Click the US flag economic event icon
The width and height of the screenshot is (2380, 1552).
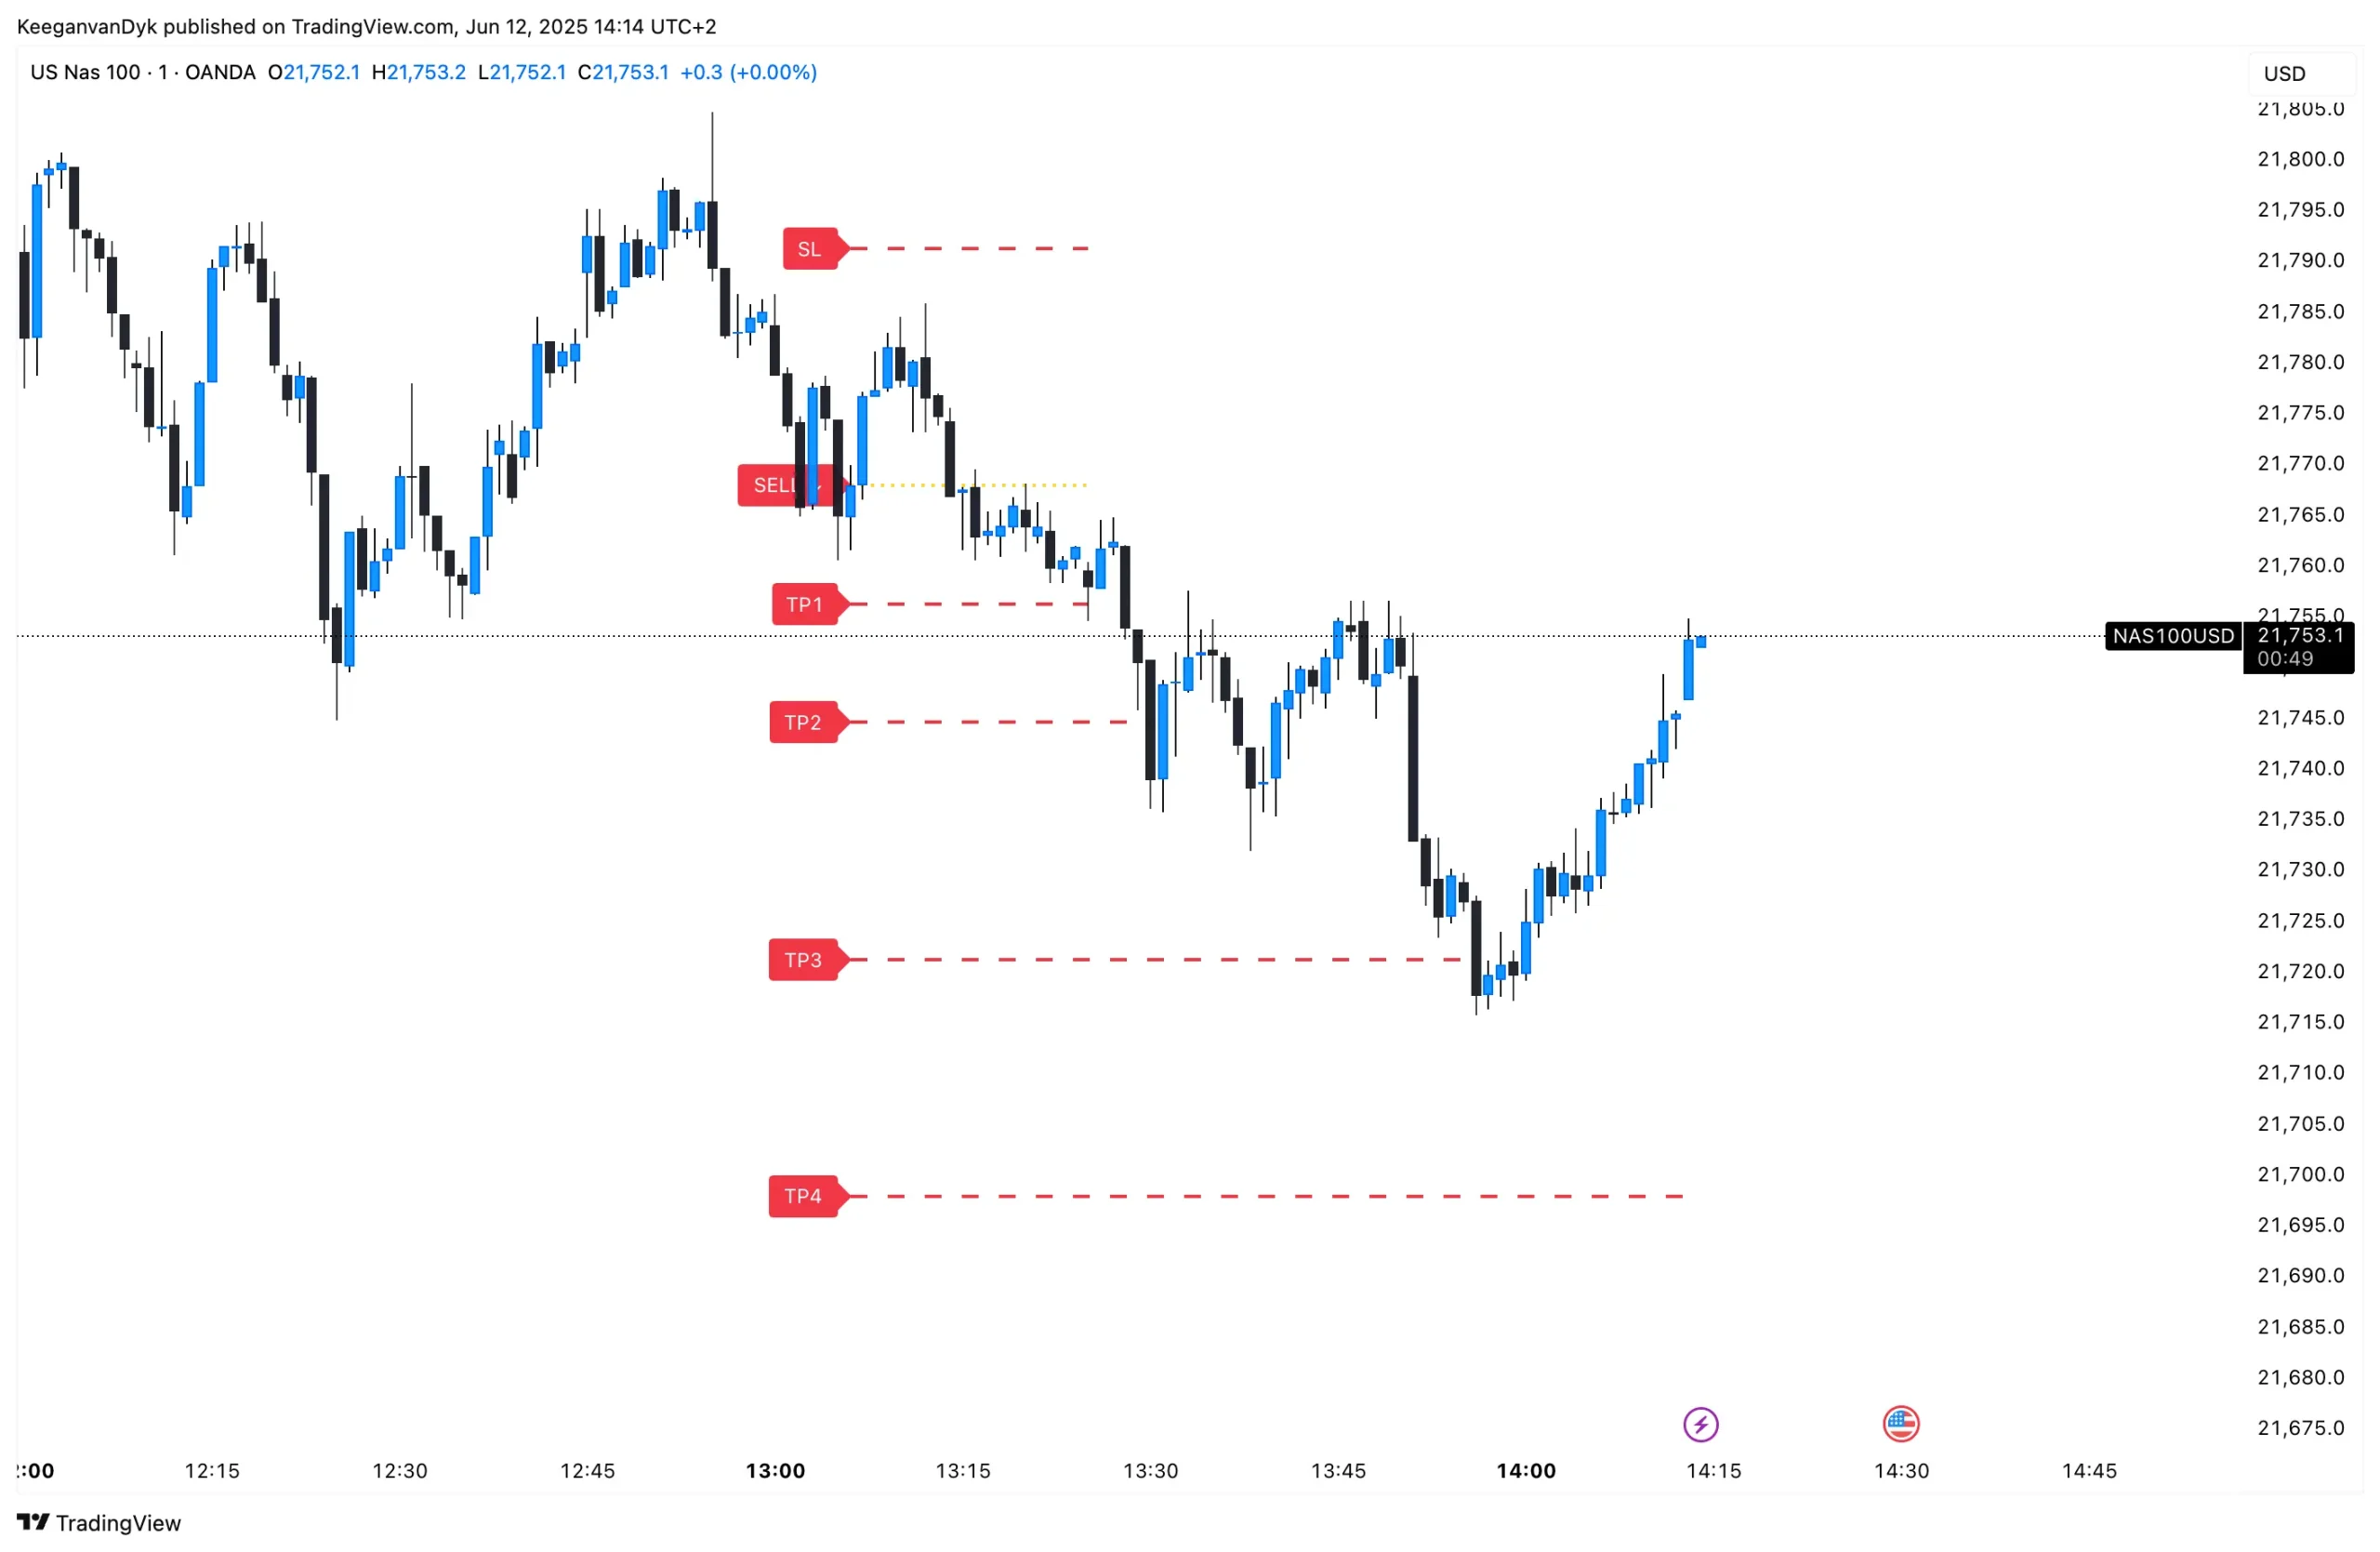[1900, 1424]
